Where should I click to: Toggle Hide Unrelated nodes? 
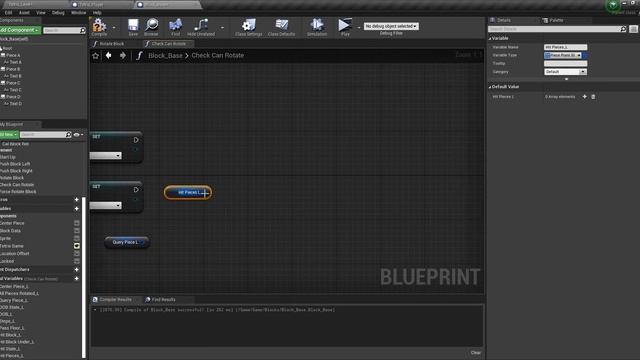201,27
